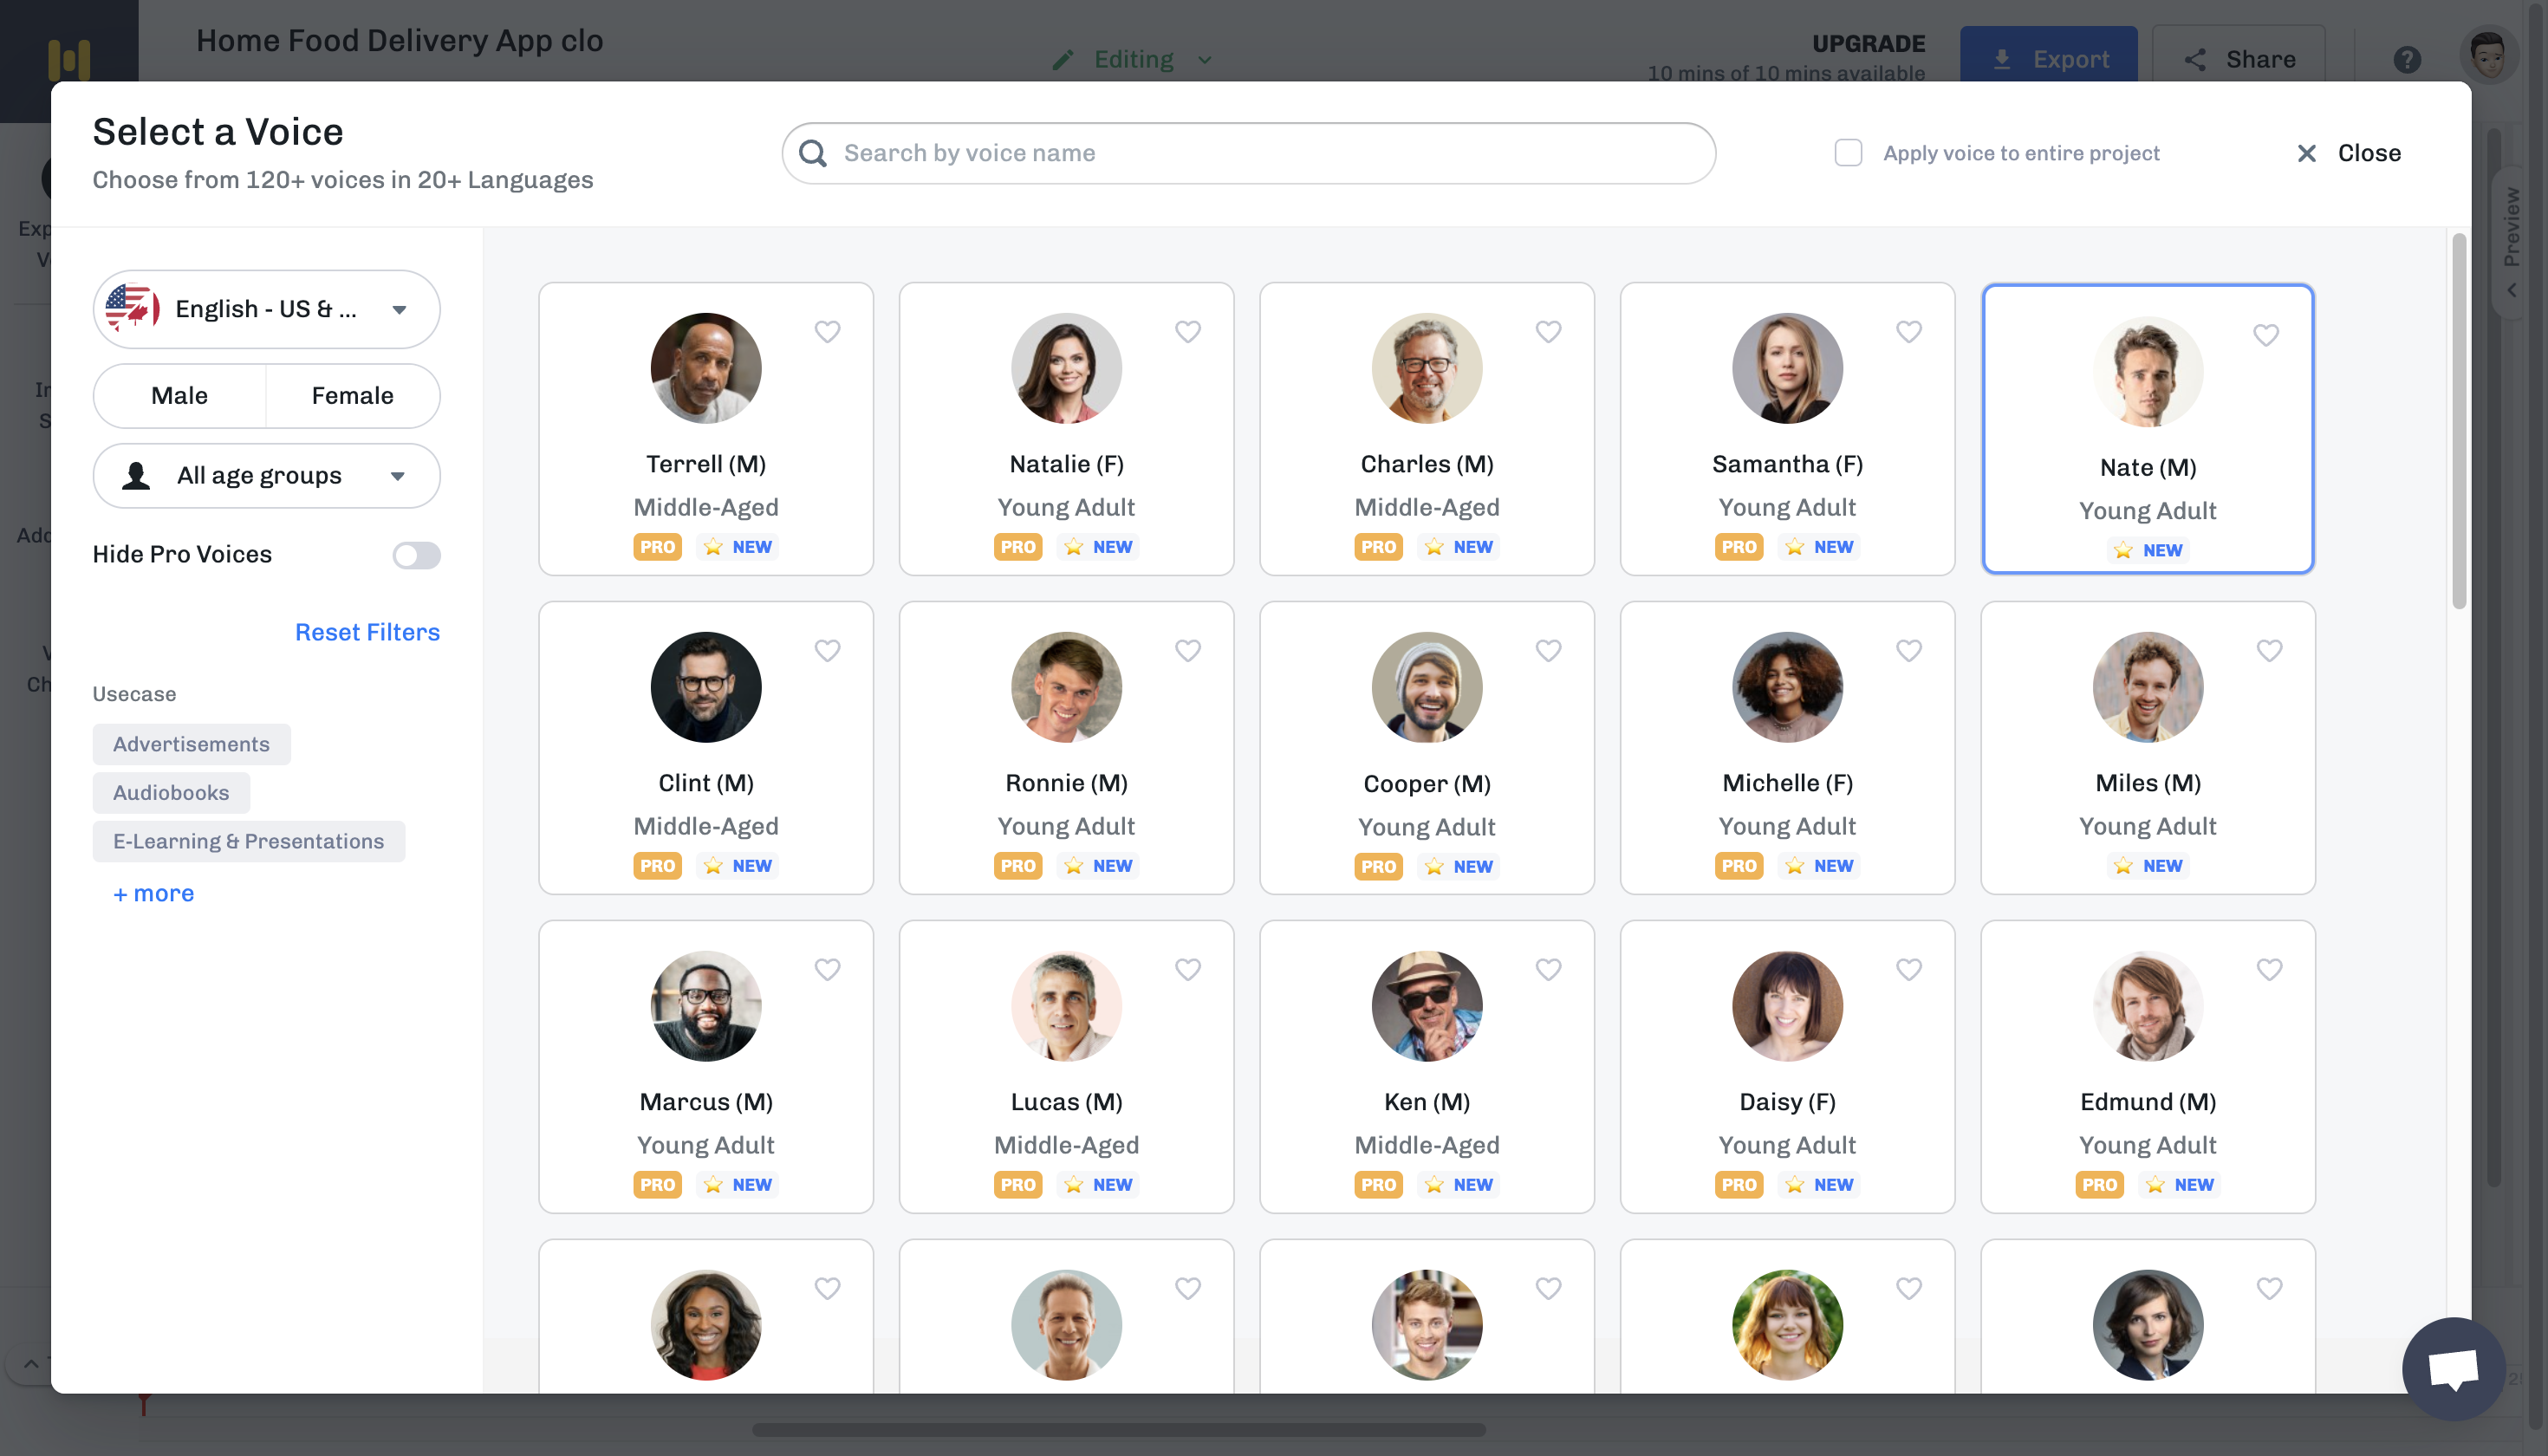The image size is (2548, 1456).
Task: Toggle favorite icon for Edmund (M)
Action: (x=2270, y=970)
